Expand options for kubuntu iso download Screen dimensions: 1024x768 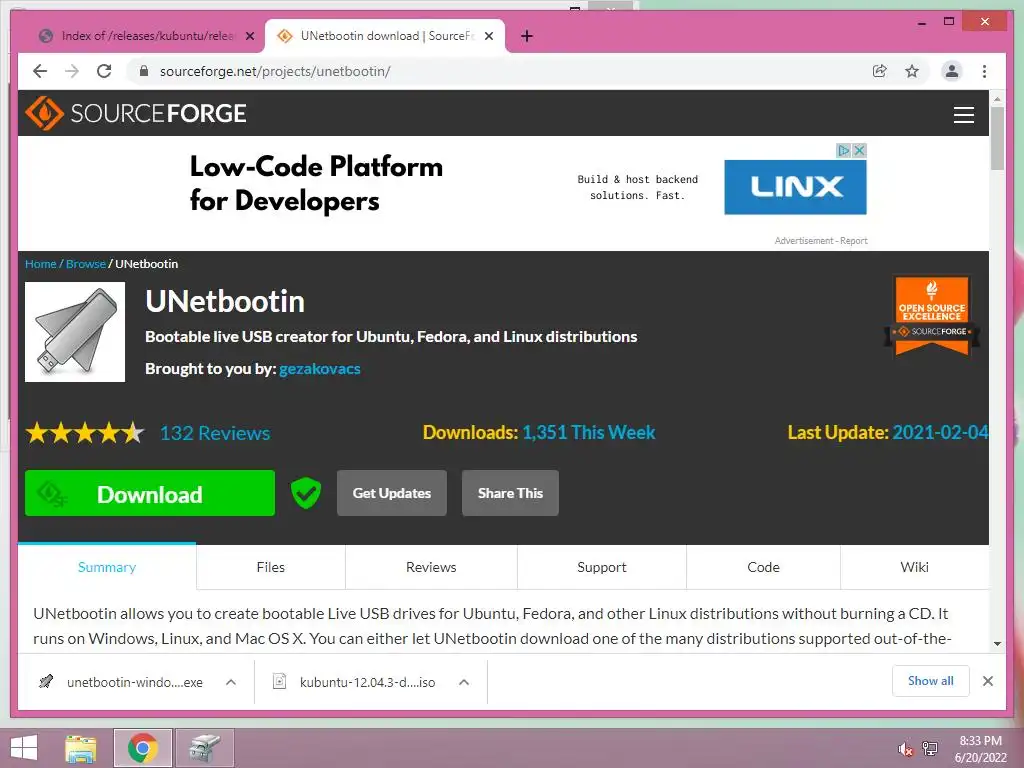coord(464,682)
